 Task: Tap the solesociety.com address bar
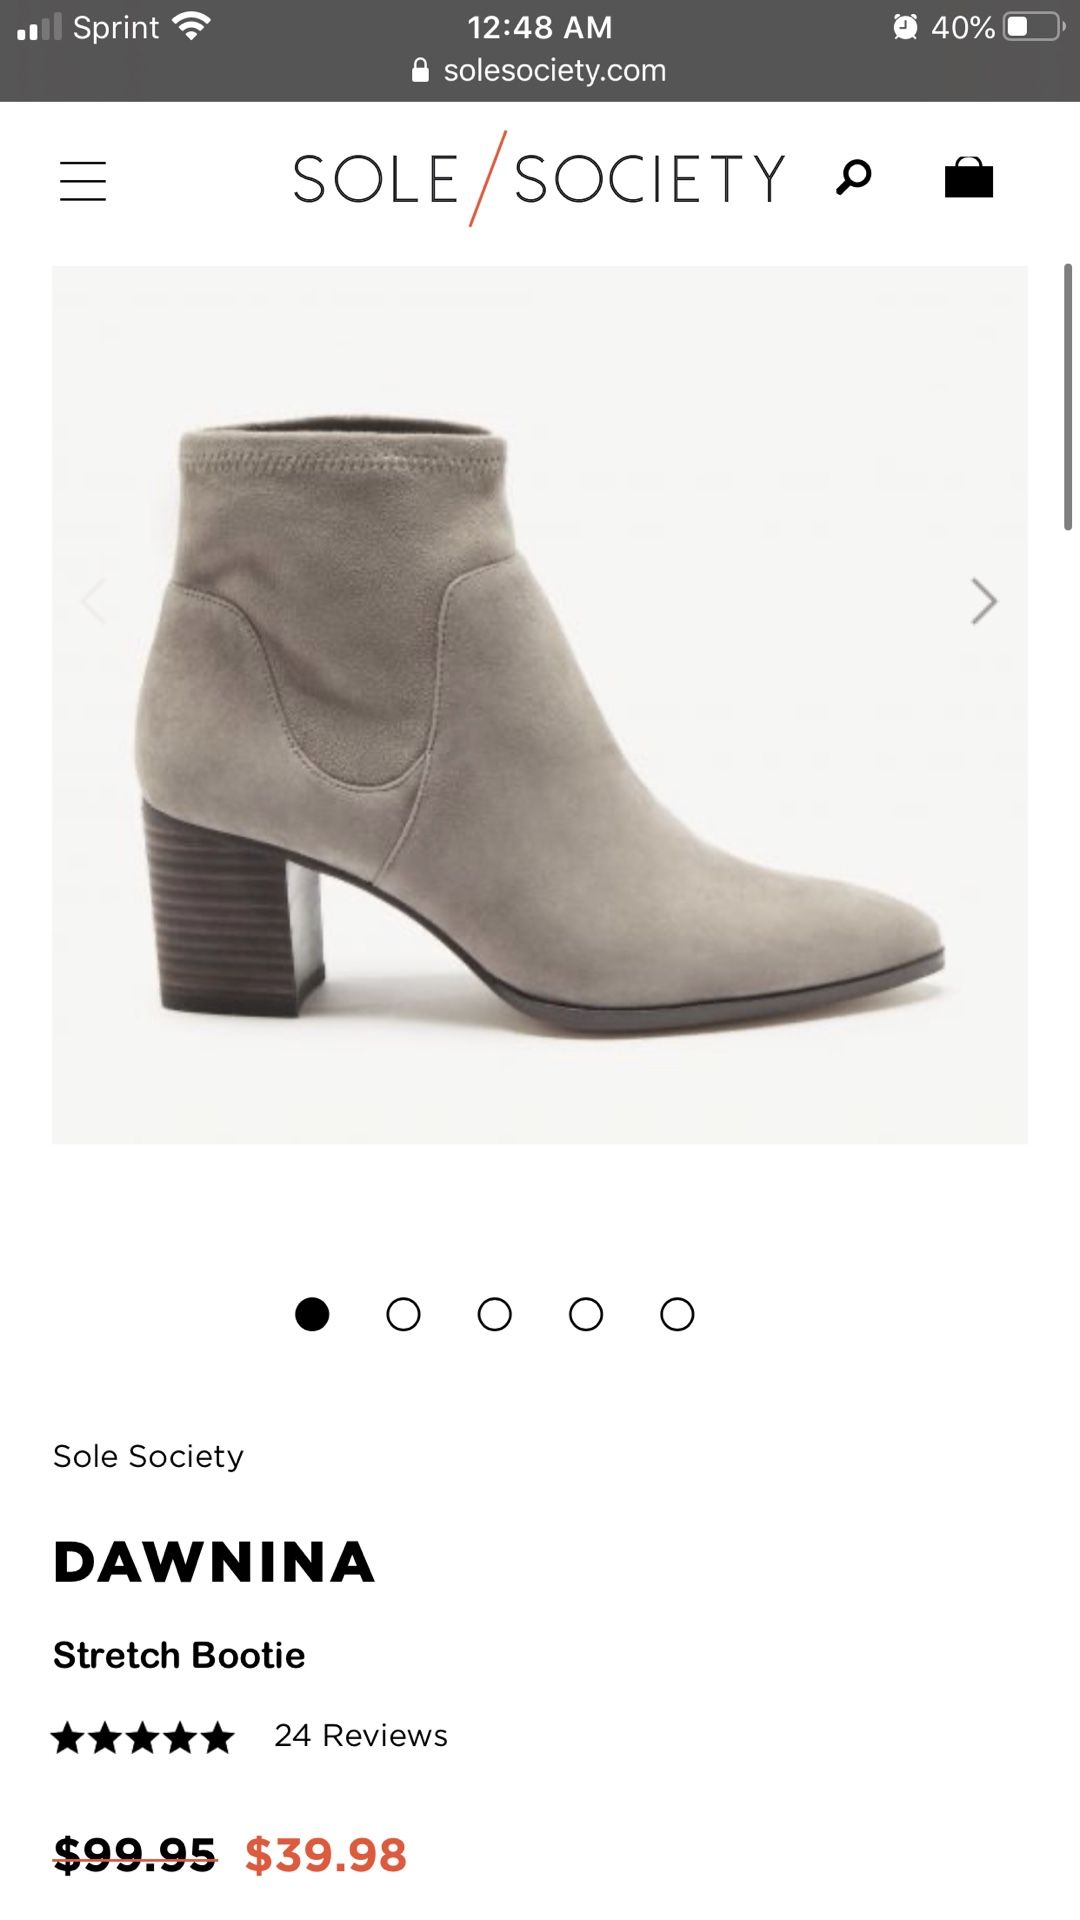pyautogui.click(x=540, y=70)
